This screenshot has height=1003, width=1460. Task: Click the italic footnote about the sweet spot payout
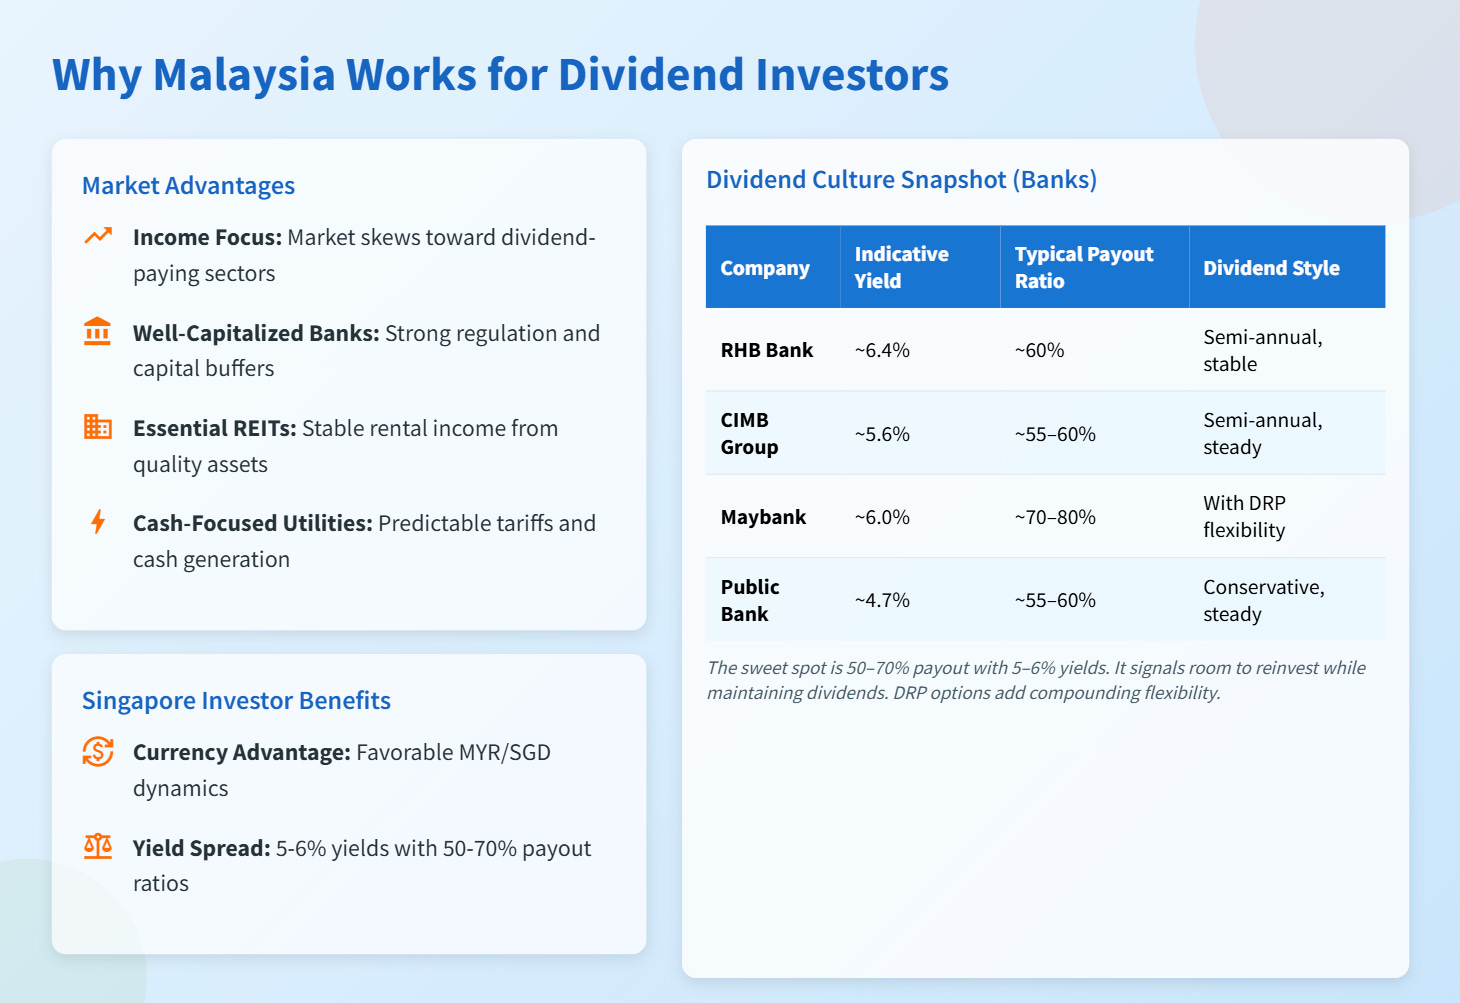pyautogui.click(x=1036, y=680)
